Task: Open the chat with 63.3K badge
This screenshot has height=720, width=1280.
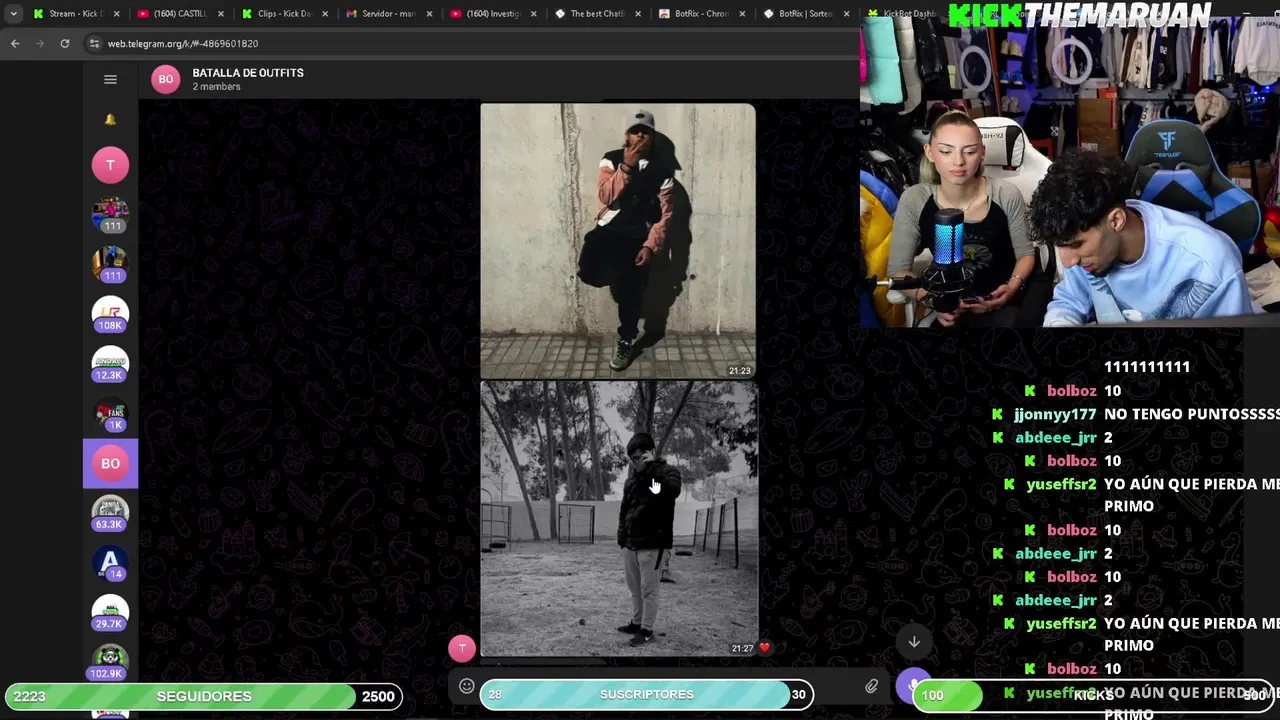Action: click(x=110, y=514)
